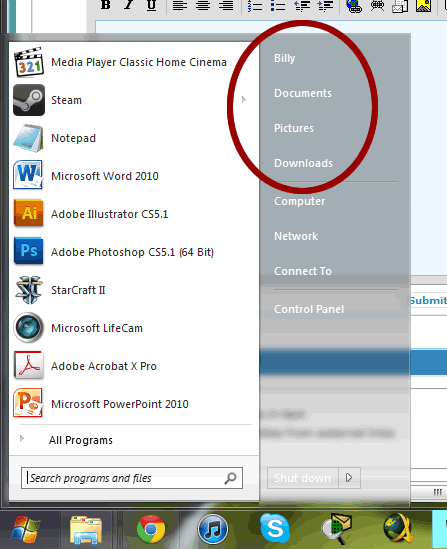Viewport: 447px width, 549px height.
Task: Expand the Steam jump list arrow
Action: (x=244, y=100)
